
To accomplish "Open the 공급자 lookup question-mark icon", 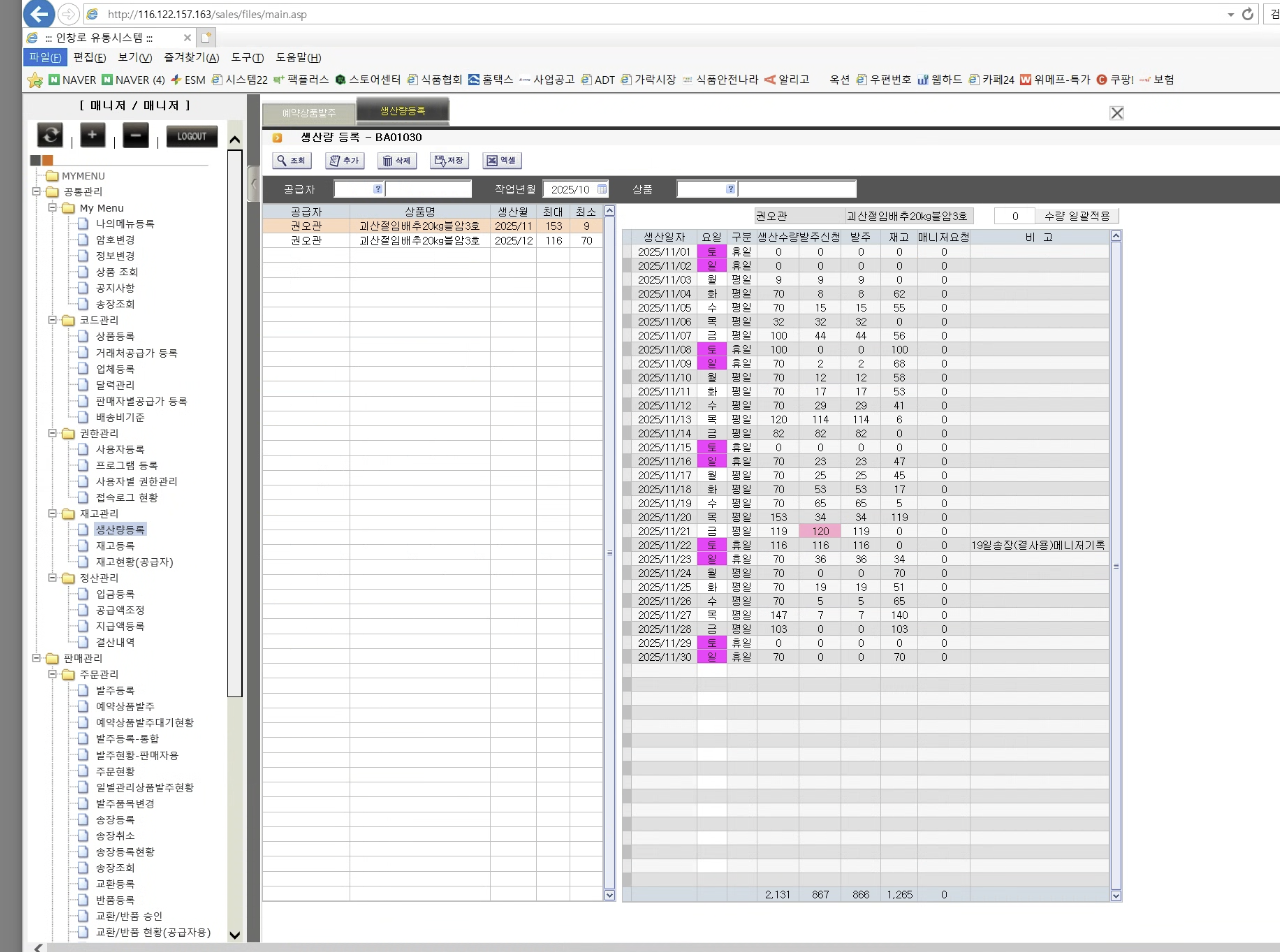I will (378, 189).
